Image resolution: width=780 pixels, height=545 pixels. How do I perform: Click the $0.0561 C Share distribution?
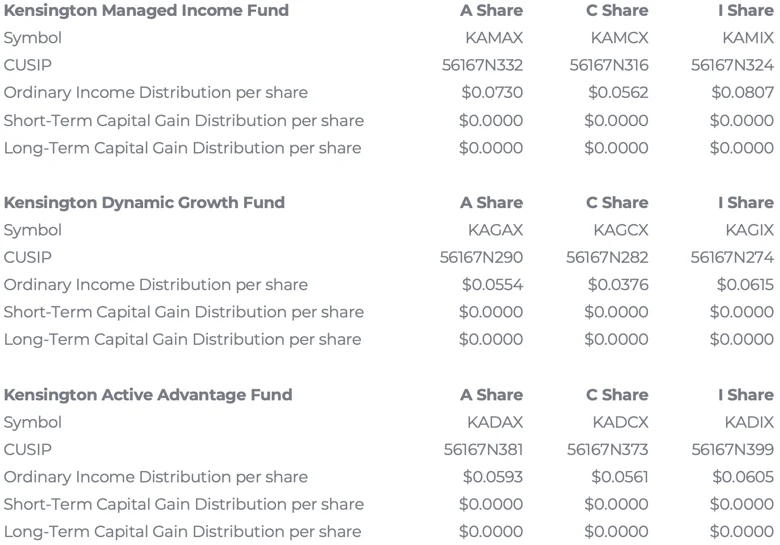pos(620,477)
